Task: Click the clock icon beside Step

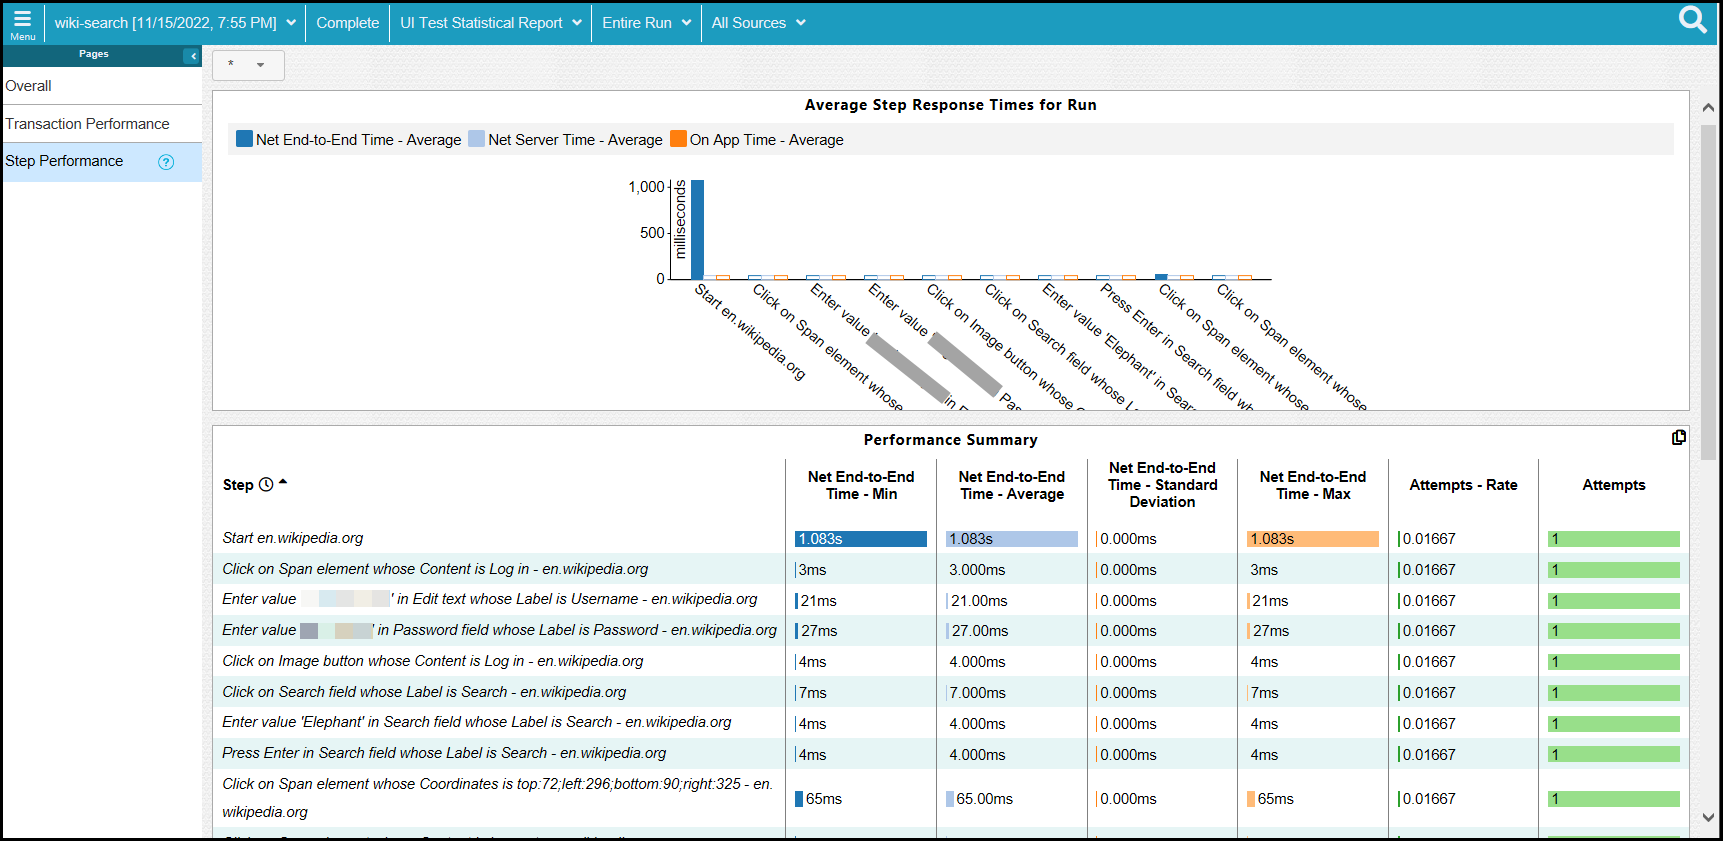Action: point(266,485)
